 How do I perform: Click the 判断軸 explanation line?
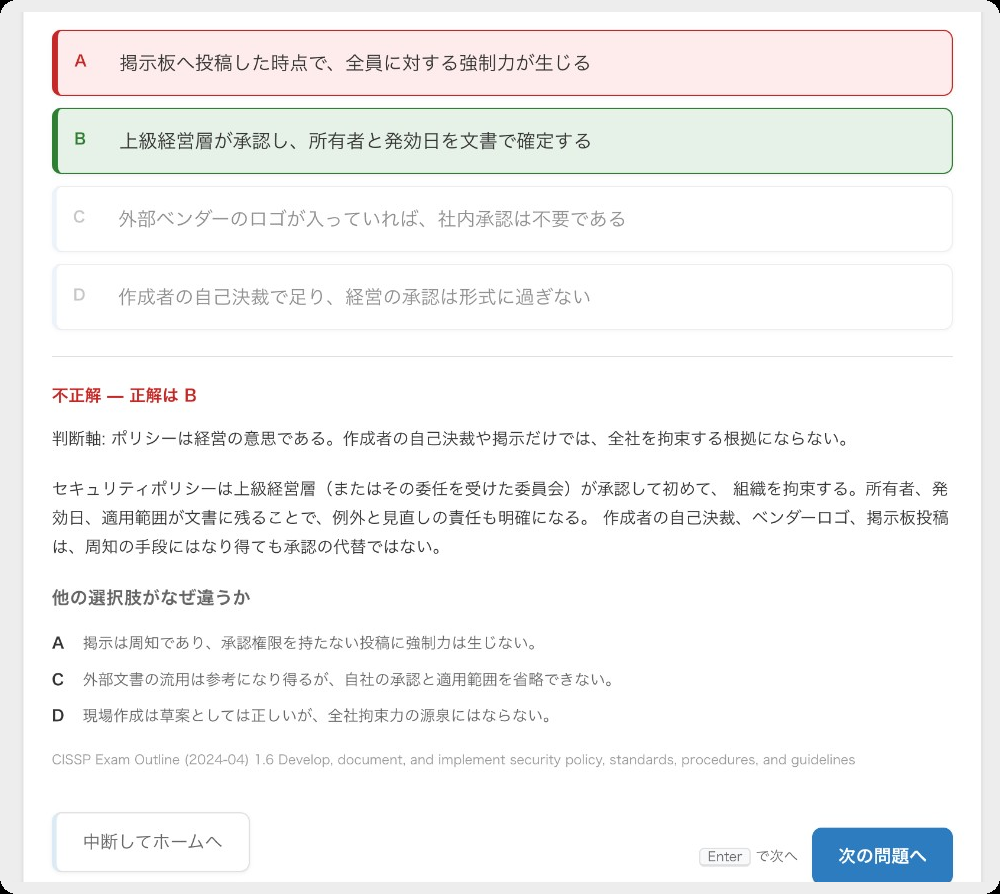tap(450, 439)
